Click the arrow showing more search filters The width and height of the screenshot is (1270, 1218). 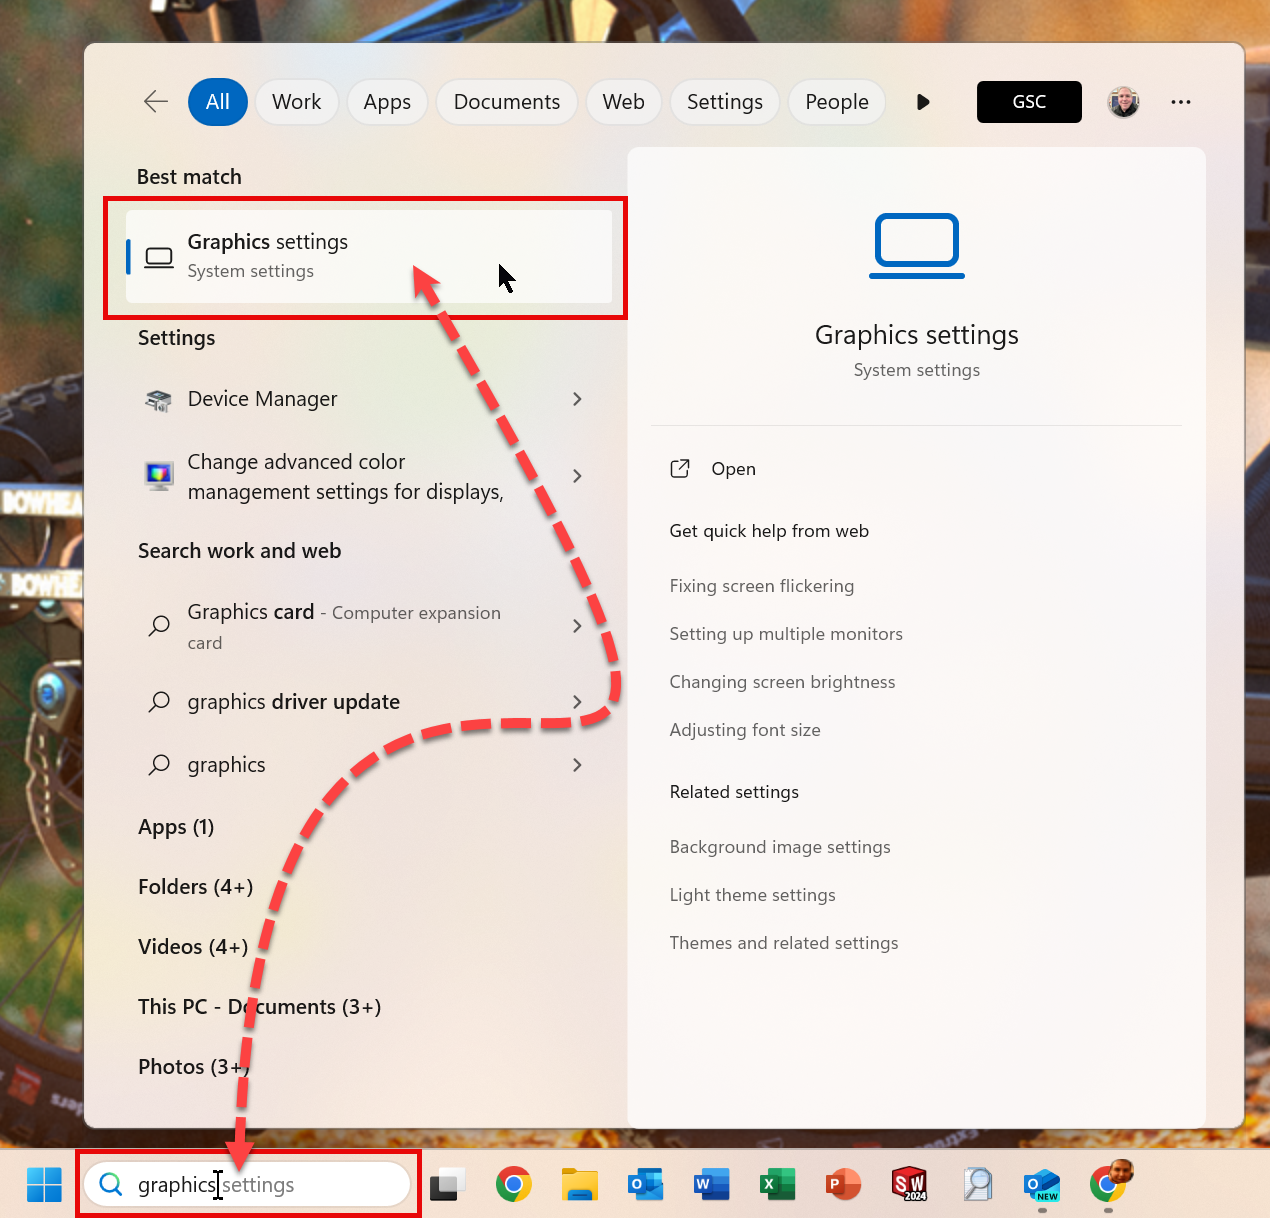tap(922, 101)
